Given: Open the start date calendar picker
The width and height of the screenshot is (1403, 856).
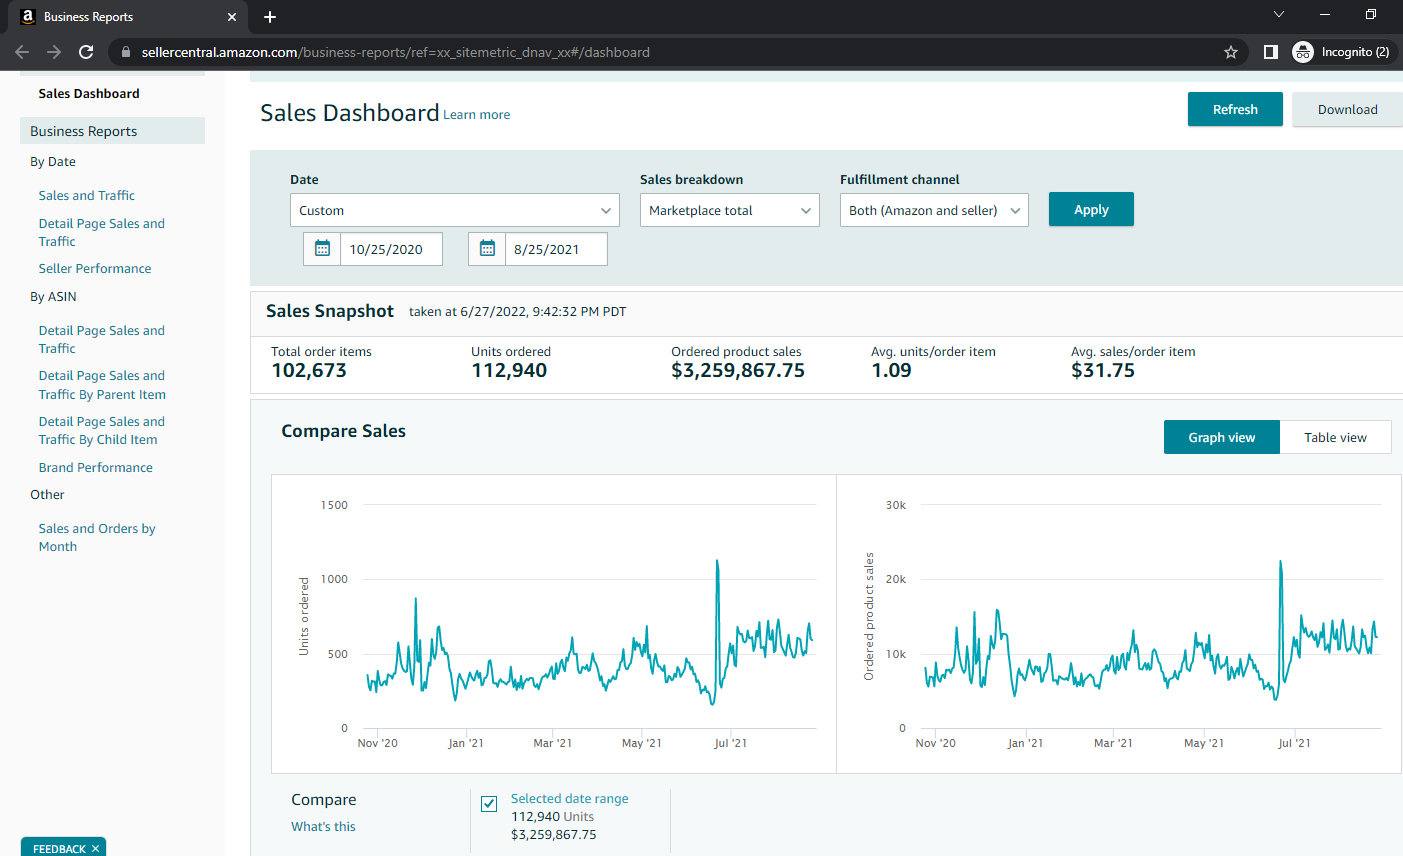Looking at the screenshot, I should [x=322, y=249].
